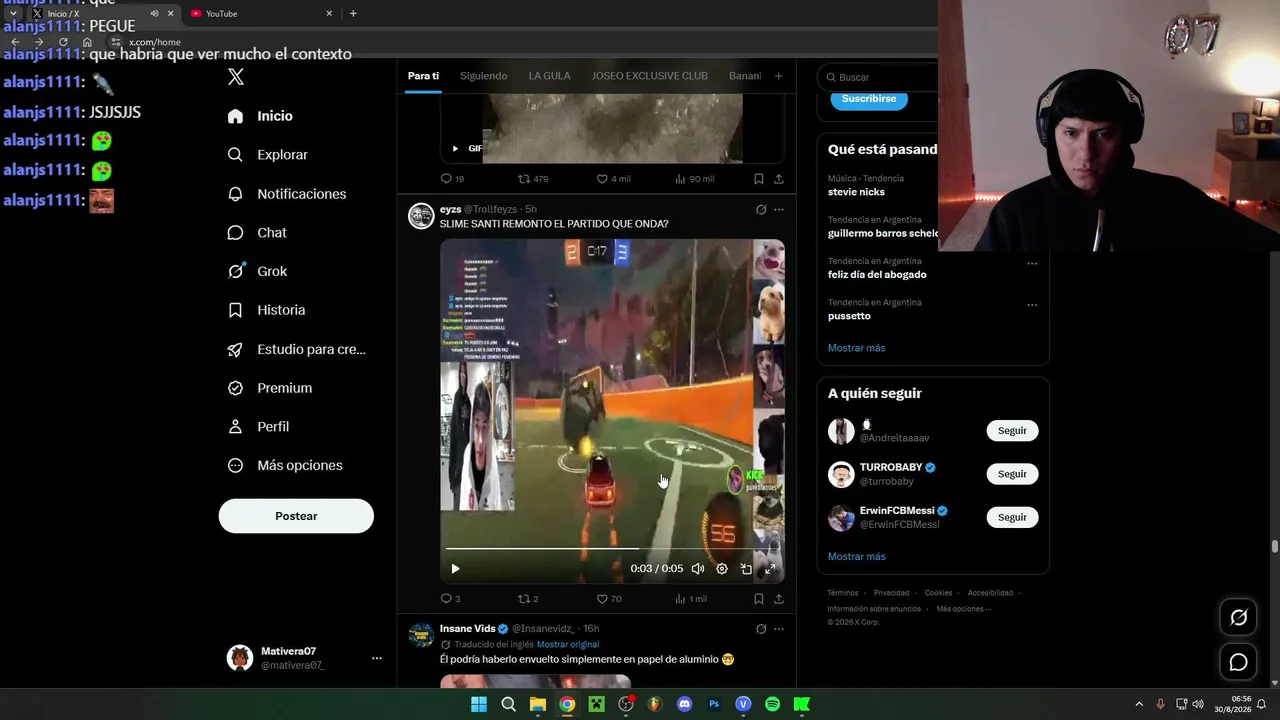Repost the GIF post with 479 reposts
This screenshot has width=1280, height=720.
tap(533, 179)
